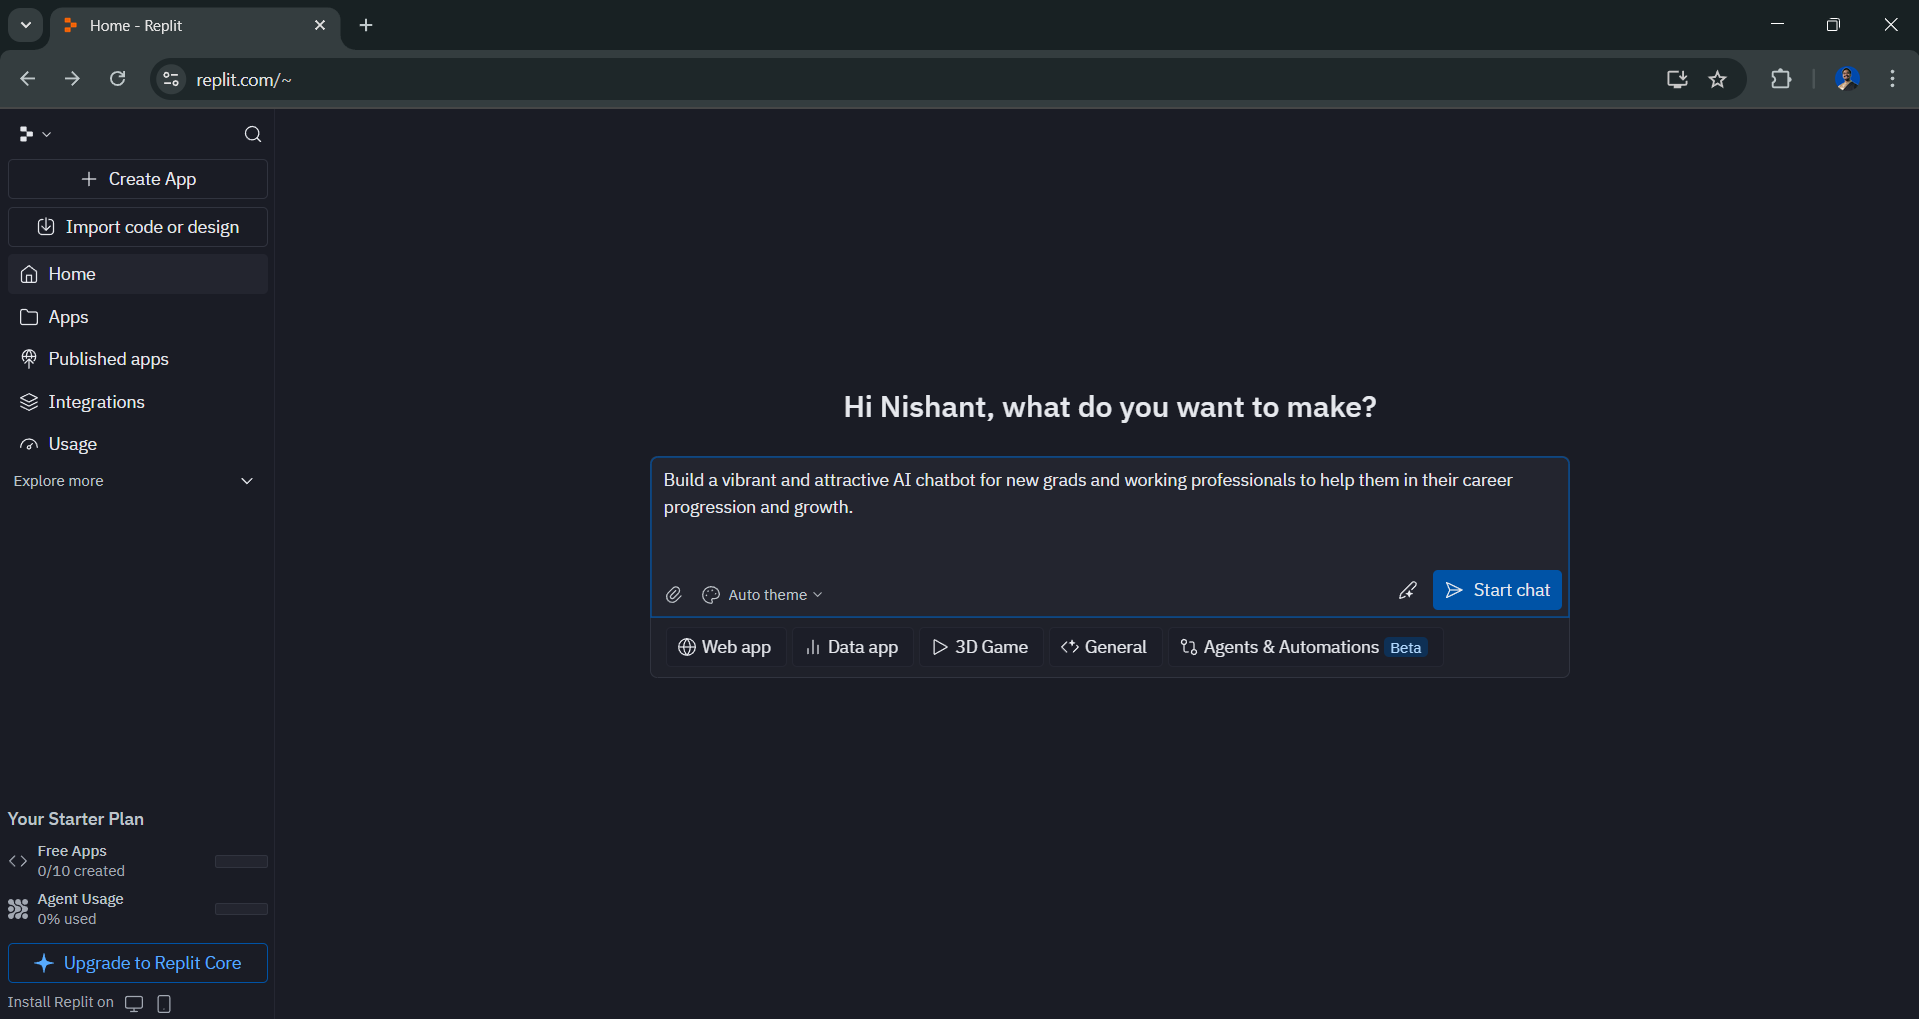Viewport: 1919px width, 1019px height.
Task: Open Apps in the sidebar
Action: tap(138, 317)
